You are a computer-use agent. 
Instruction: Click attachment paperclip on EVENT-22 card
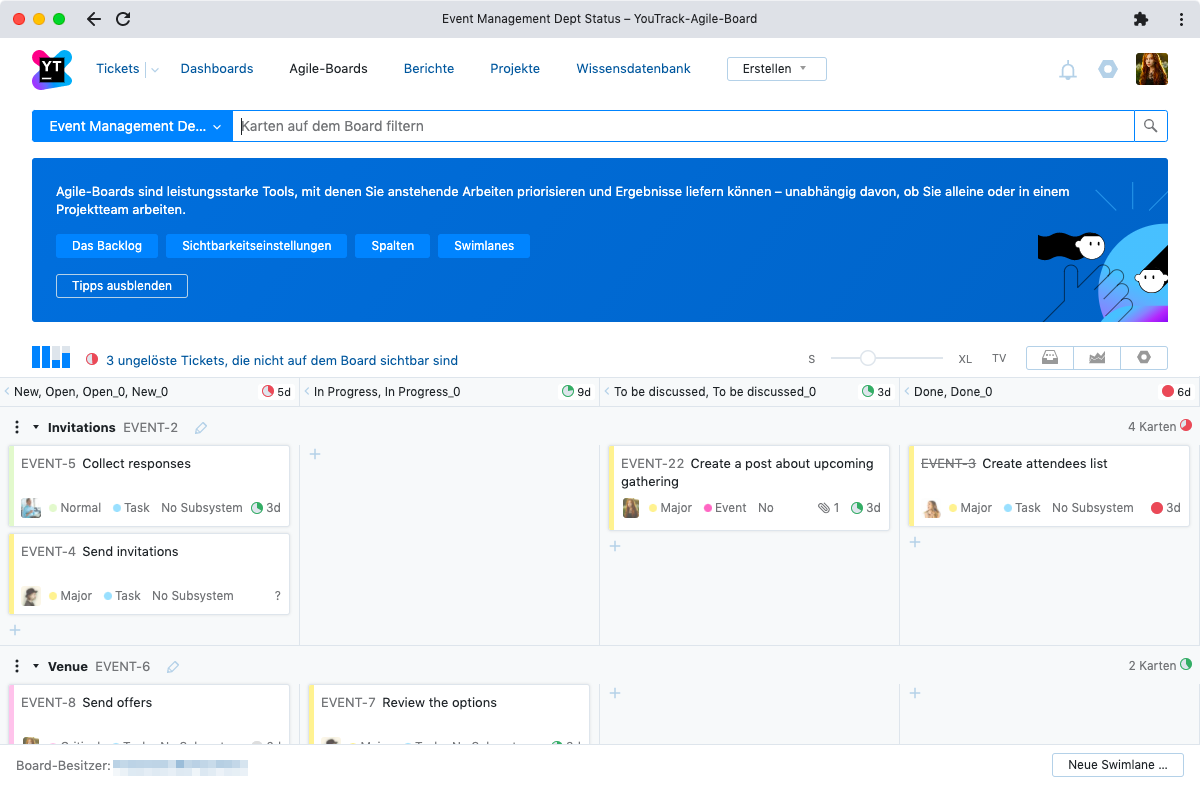coord(823,508)
